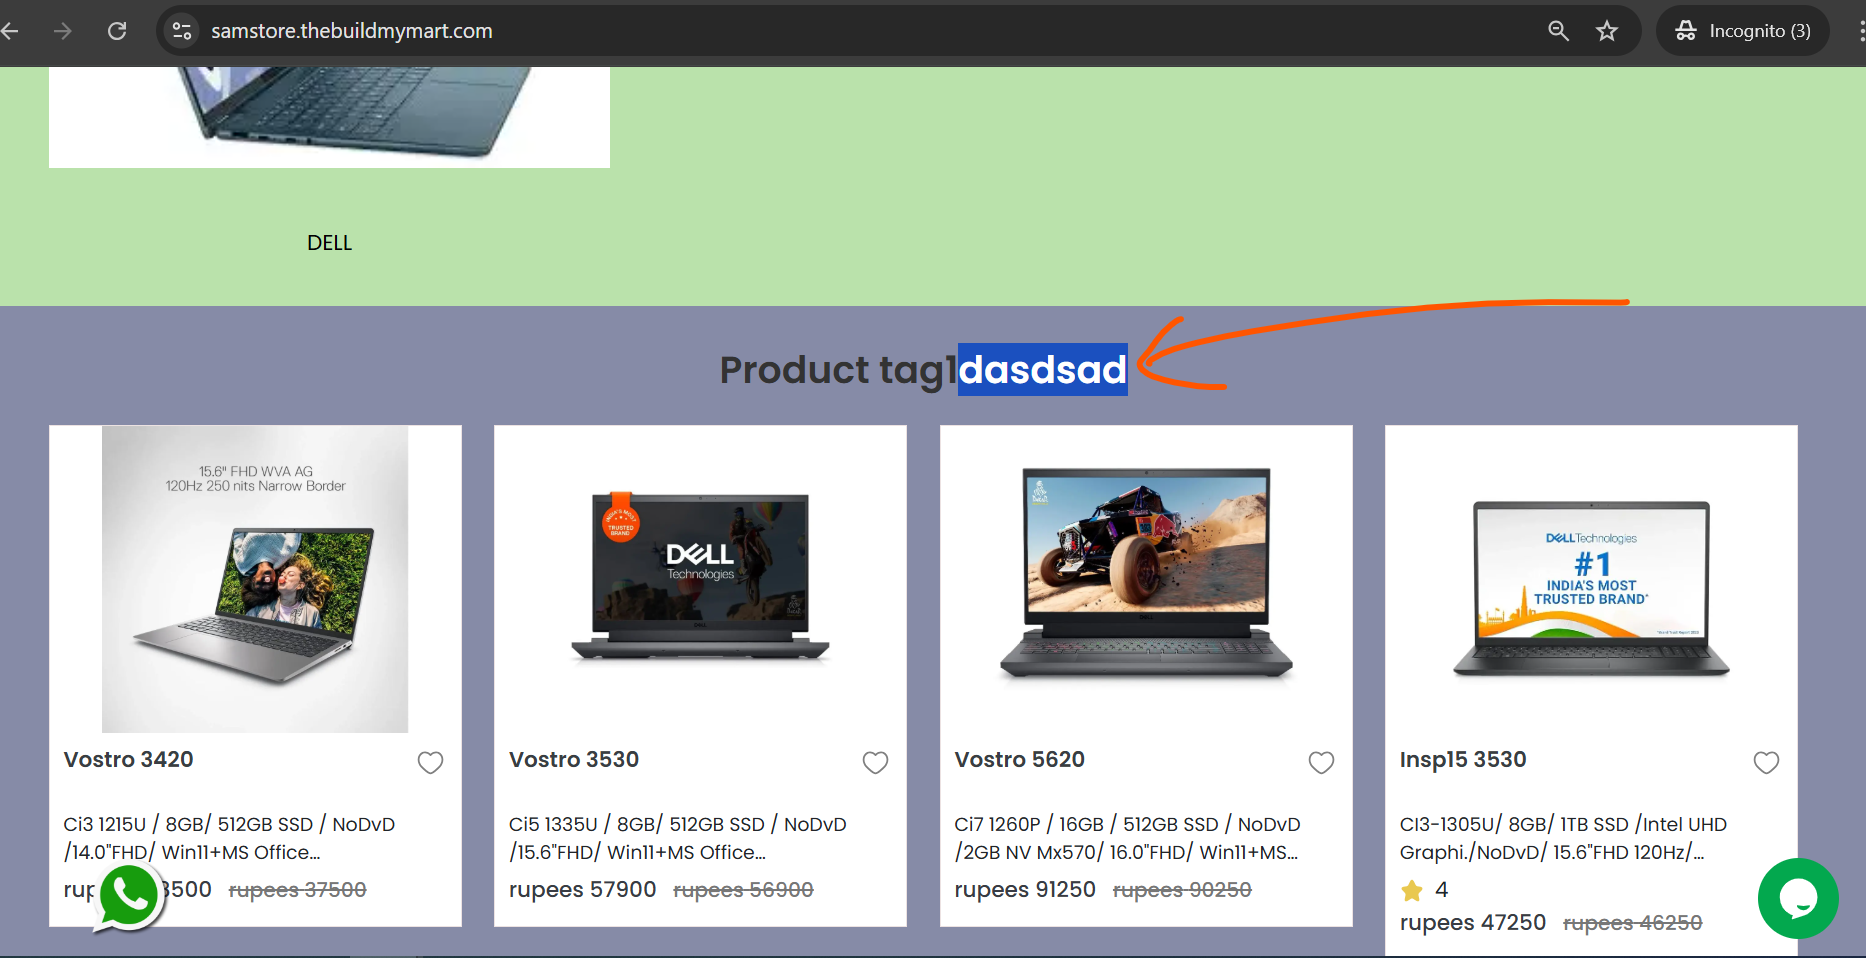Open WhatsApp chat icon
This screenshot has width=1866, height=958.
[128, 897]
